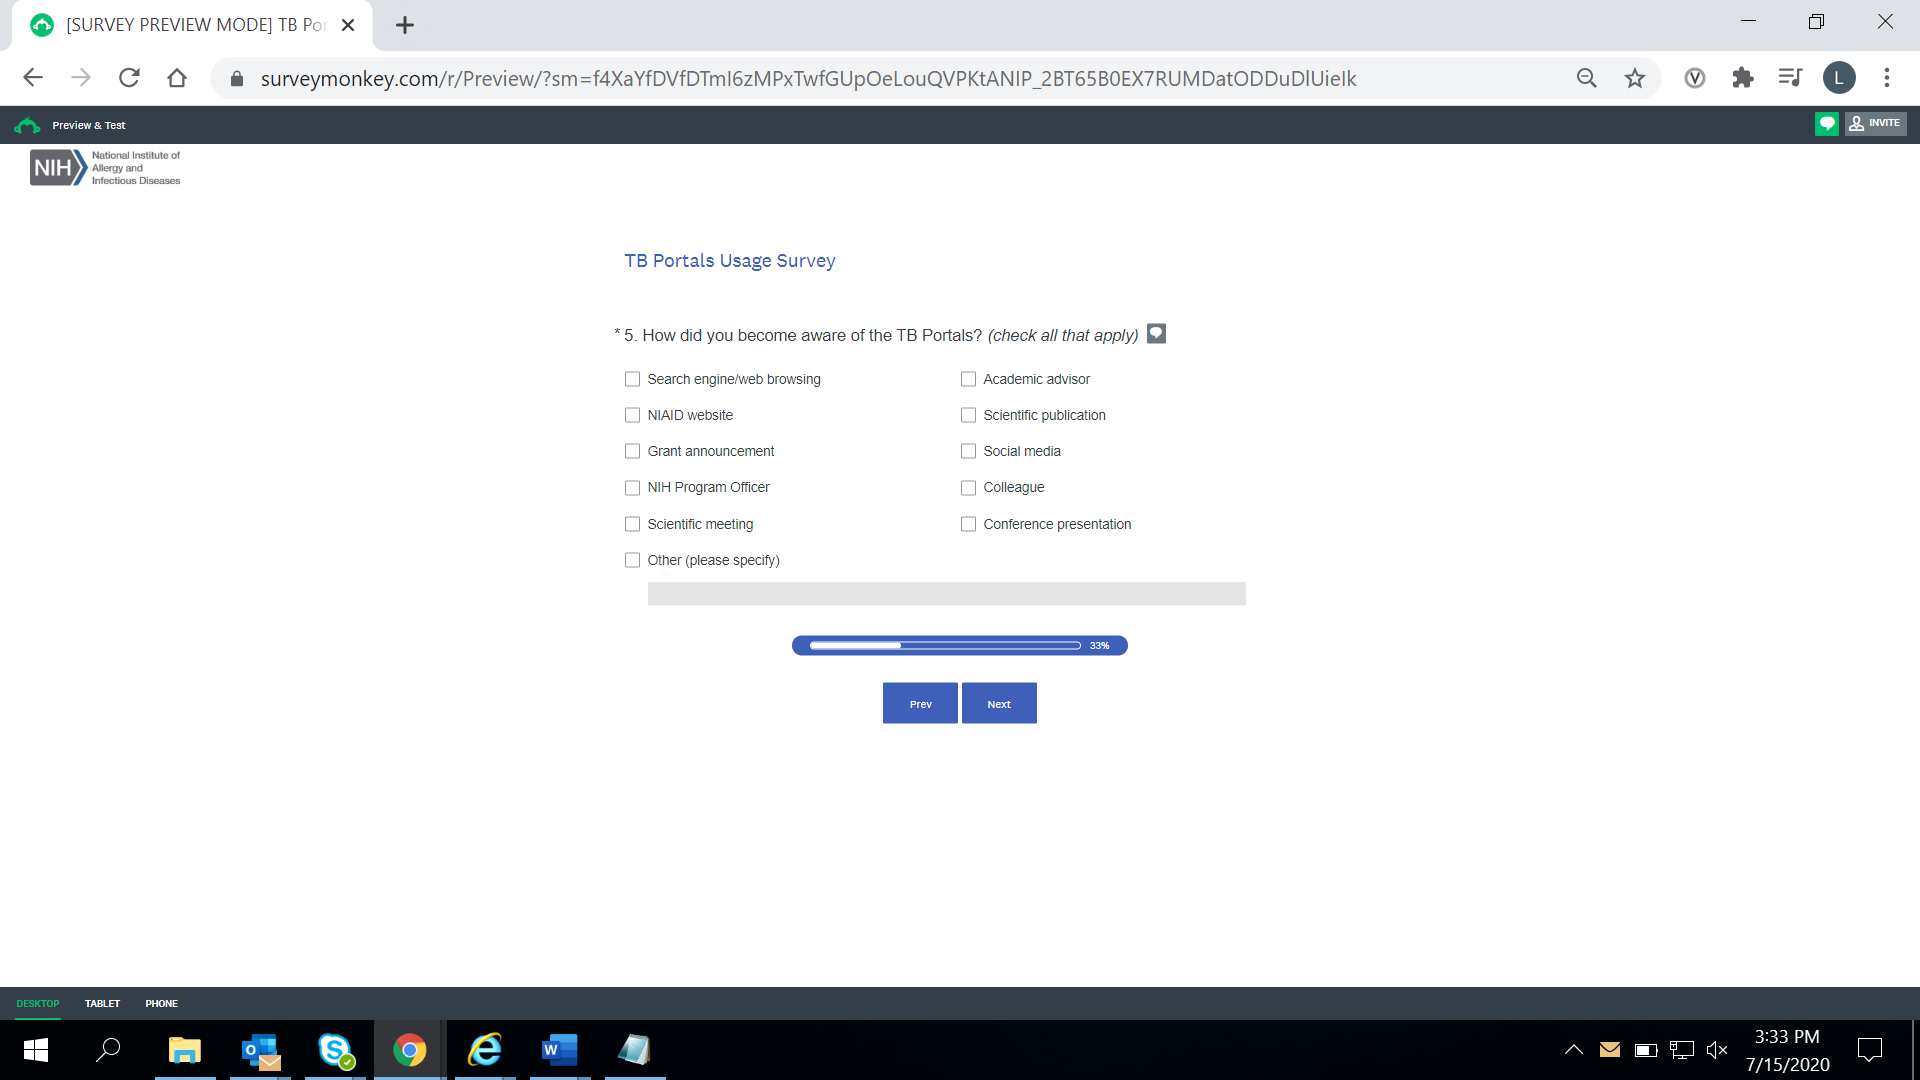Open Chrome three-dot menu
Image resolution: width=1920 pixels, height=1080 pixels.
[x=1886, y=78]
